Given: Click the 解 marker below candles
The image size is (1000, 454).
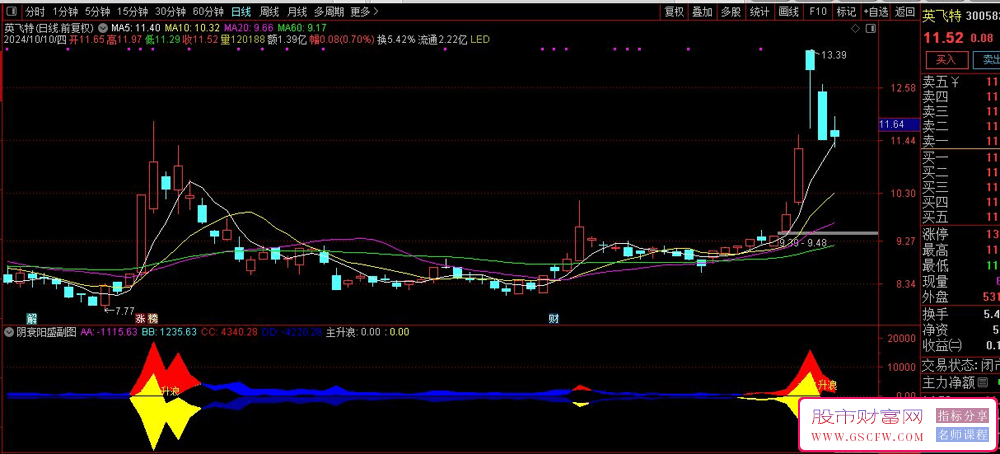Looking at the screenshot, I should coord(31,318).
